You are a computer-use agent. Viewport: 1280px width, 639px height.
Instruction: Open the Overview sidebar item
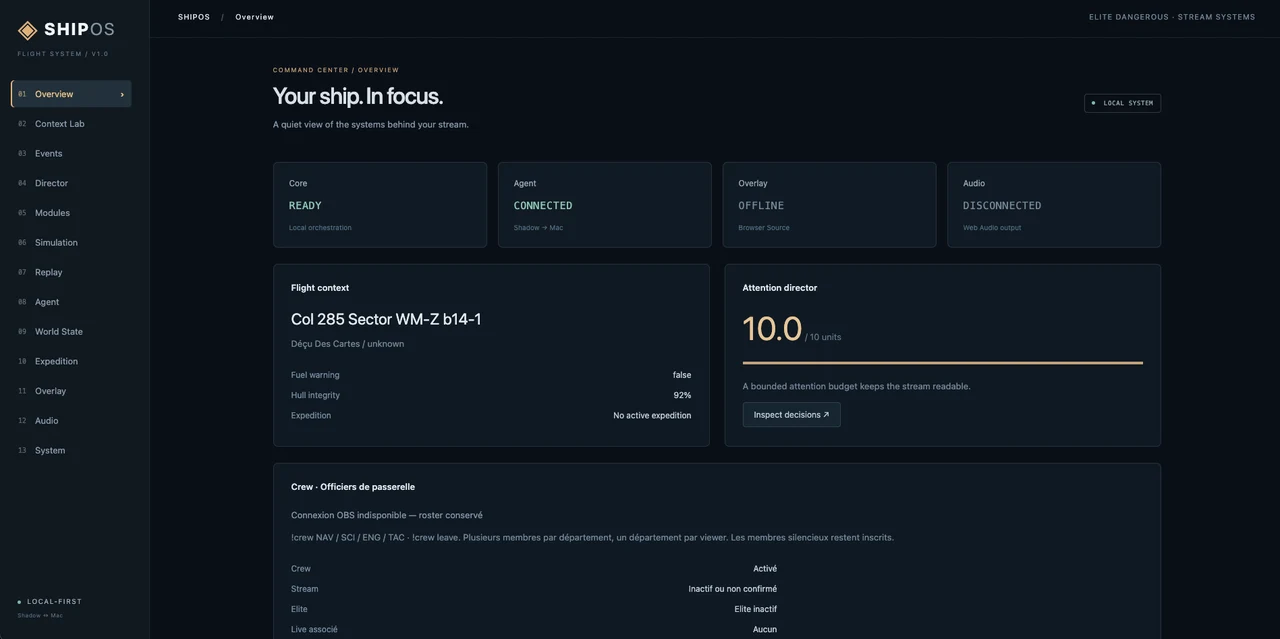71,94
